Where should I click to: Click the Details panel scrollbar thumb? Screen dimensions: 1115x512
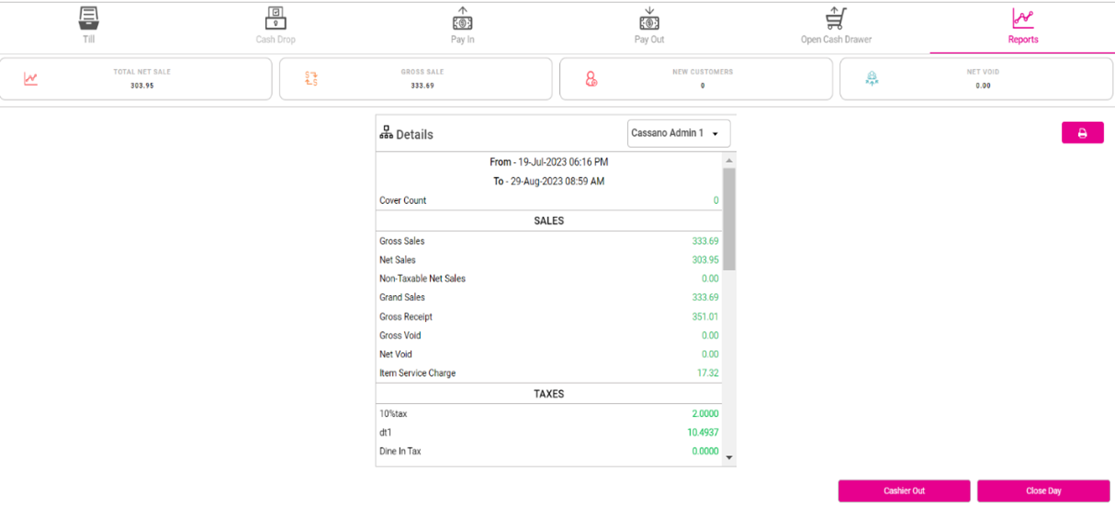[729, 218]
